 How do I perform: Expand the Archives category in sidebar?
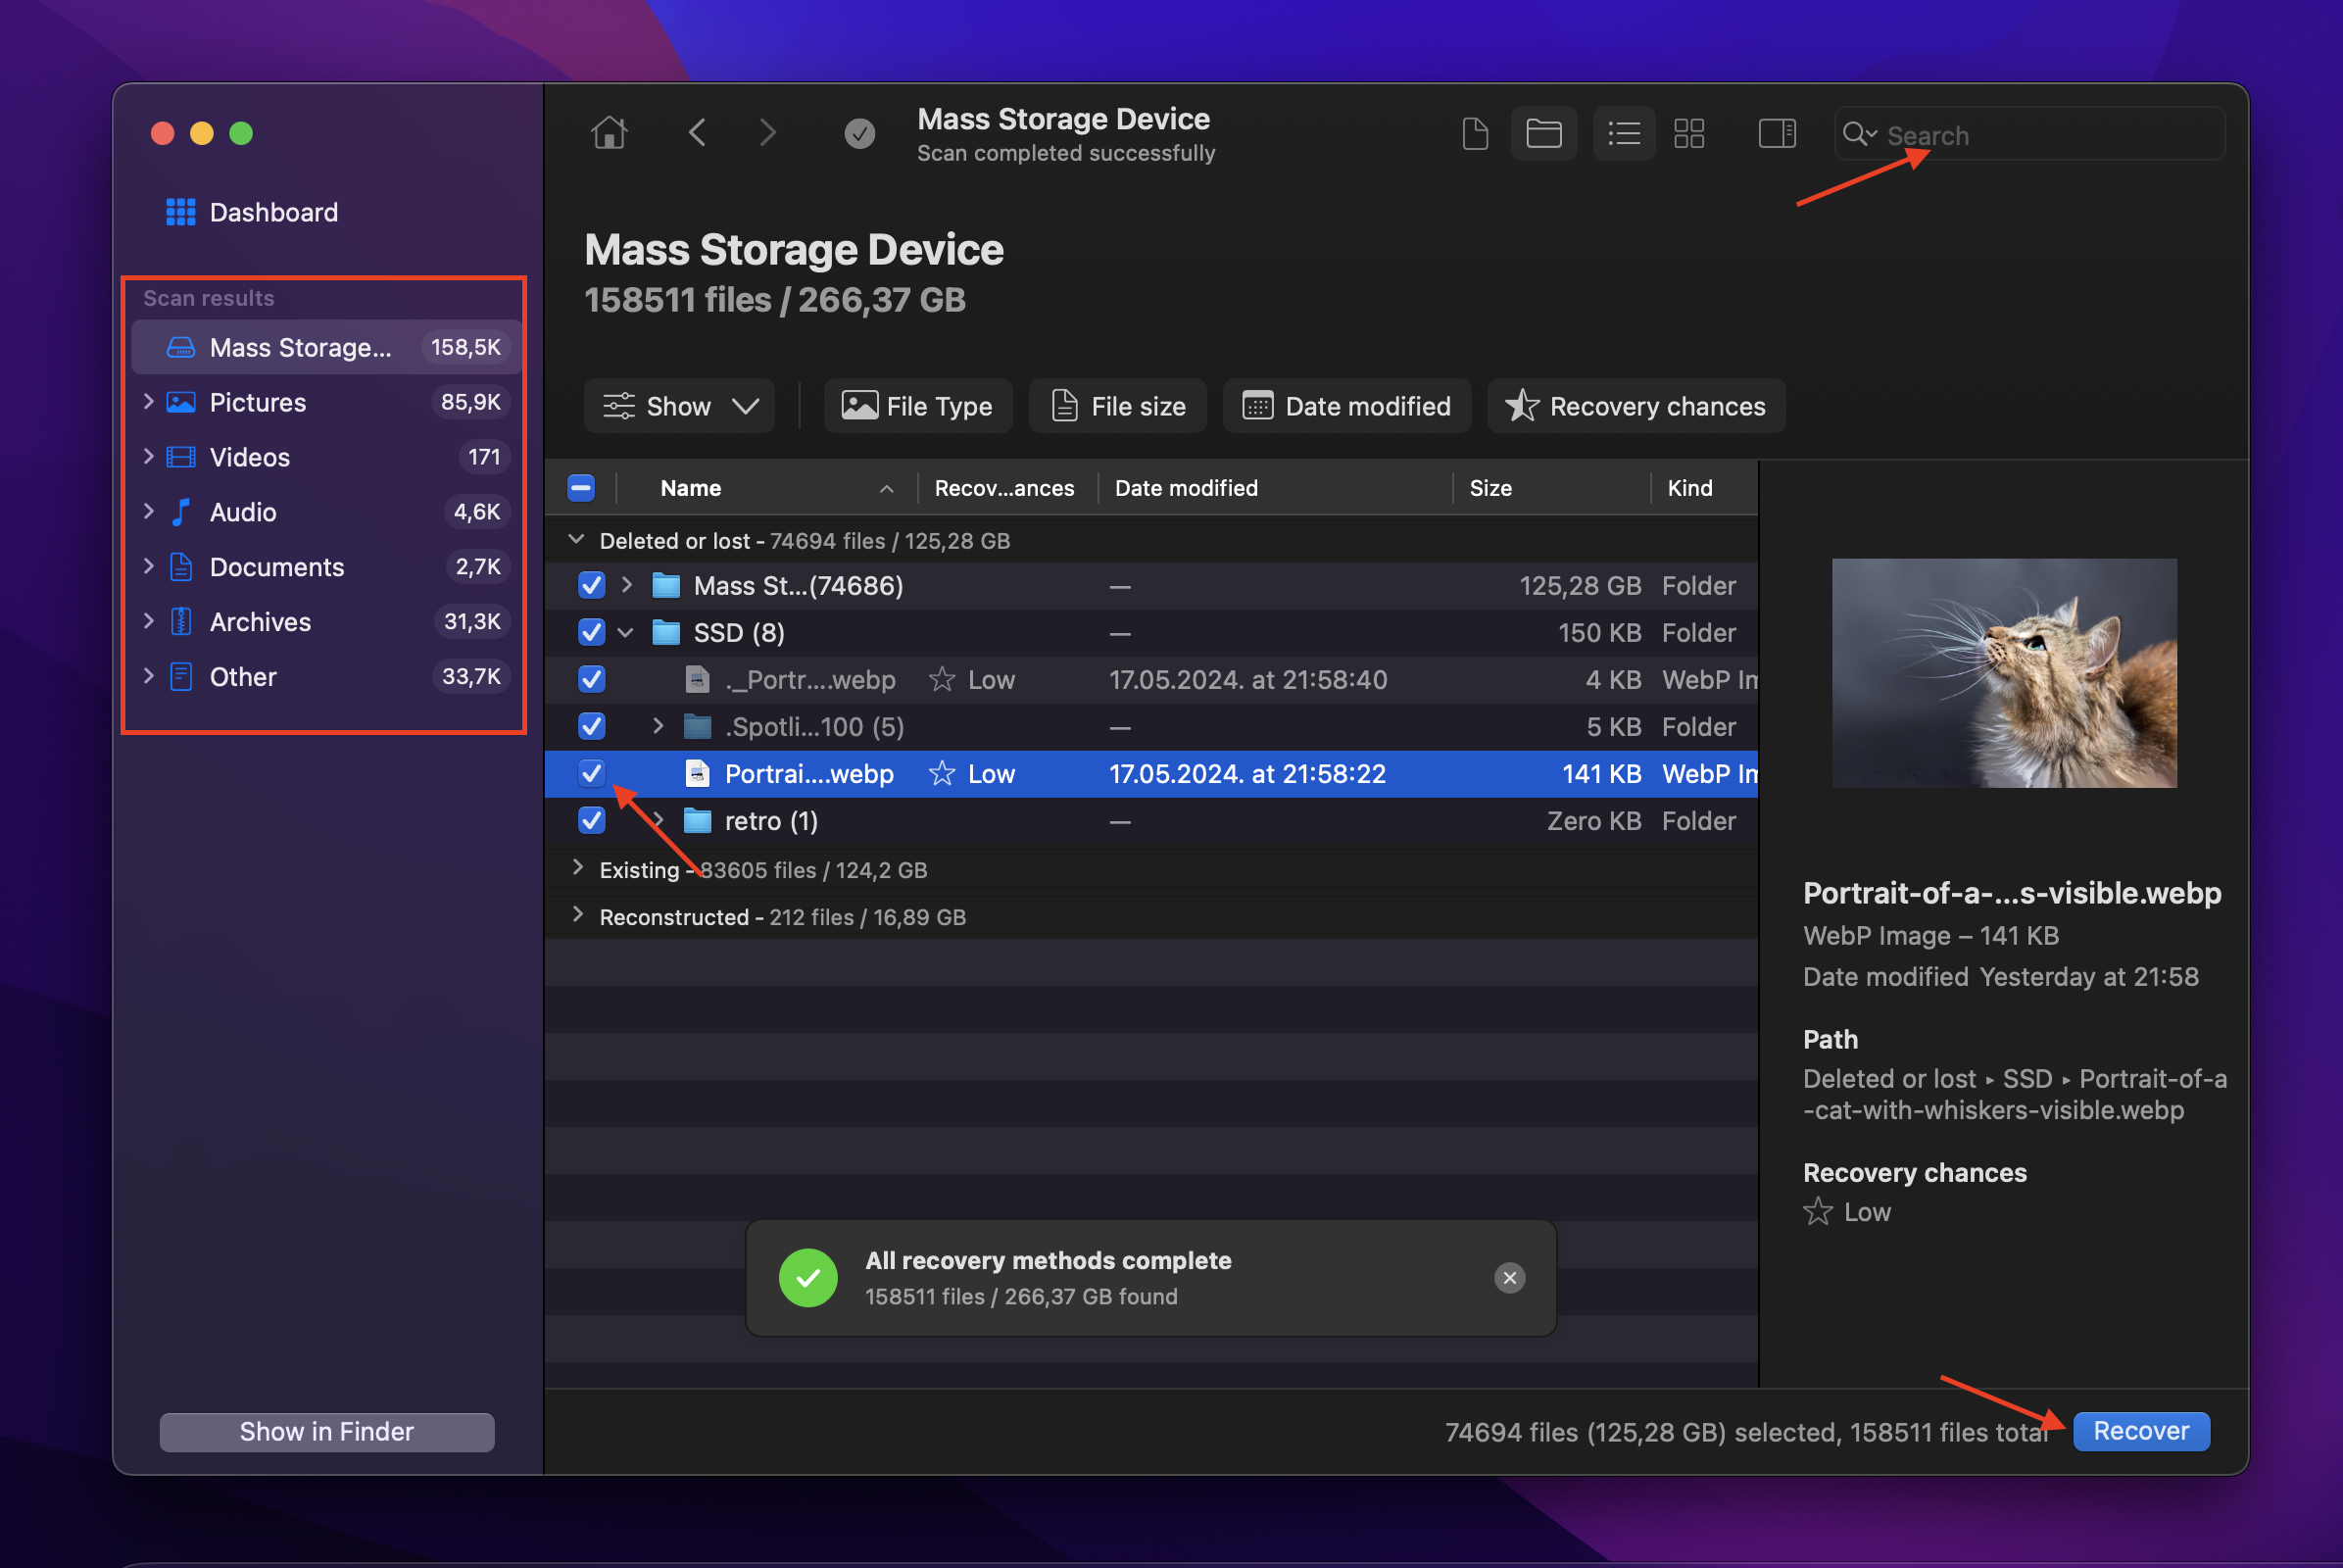pyautogui.click(x=148, y=621)
